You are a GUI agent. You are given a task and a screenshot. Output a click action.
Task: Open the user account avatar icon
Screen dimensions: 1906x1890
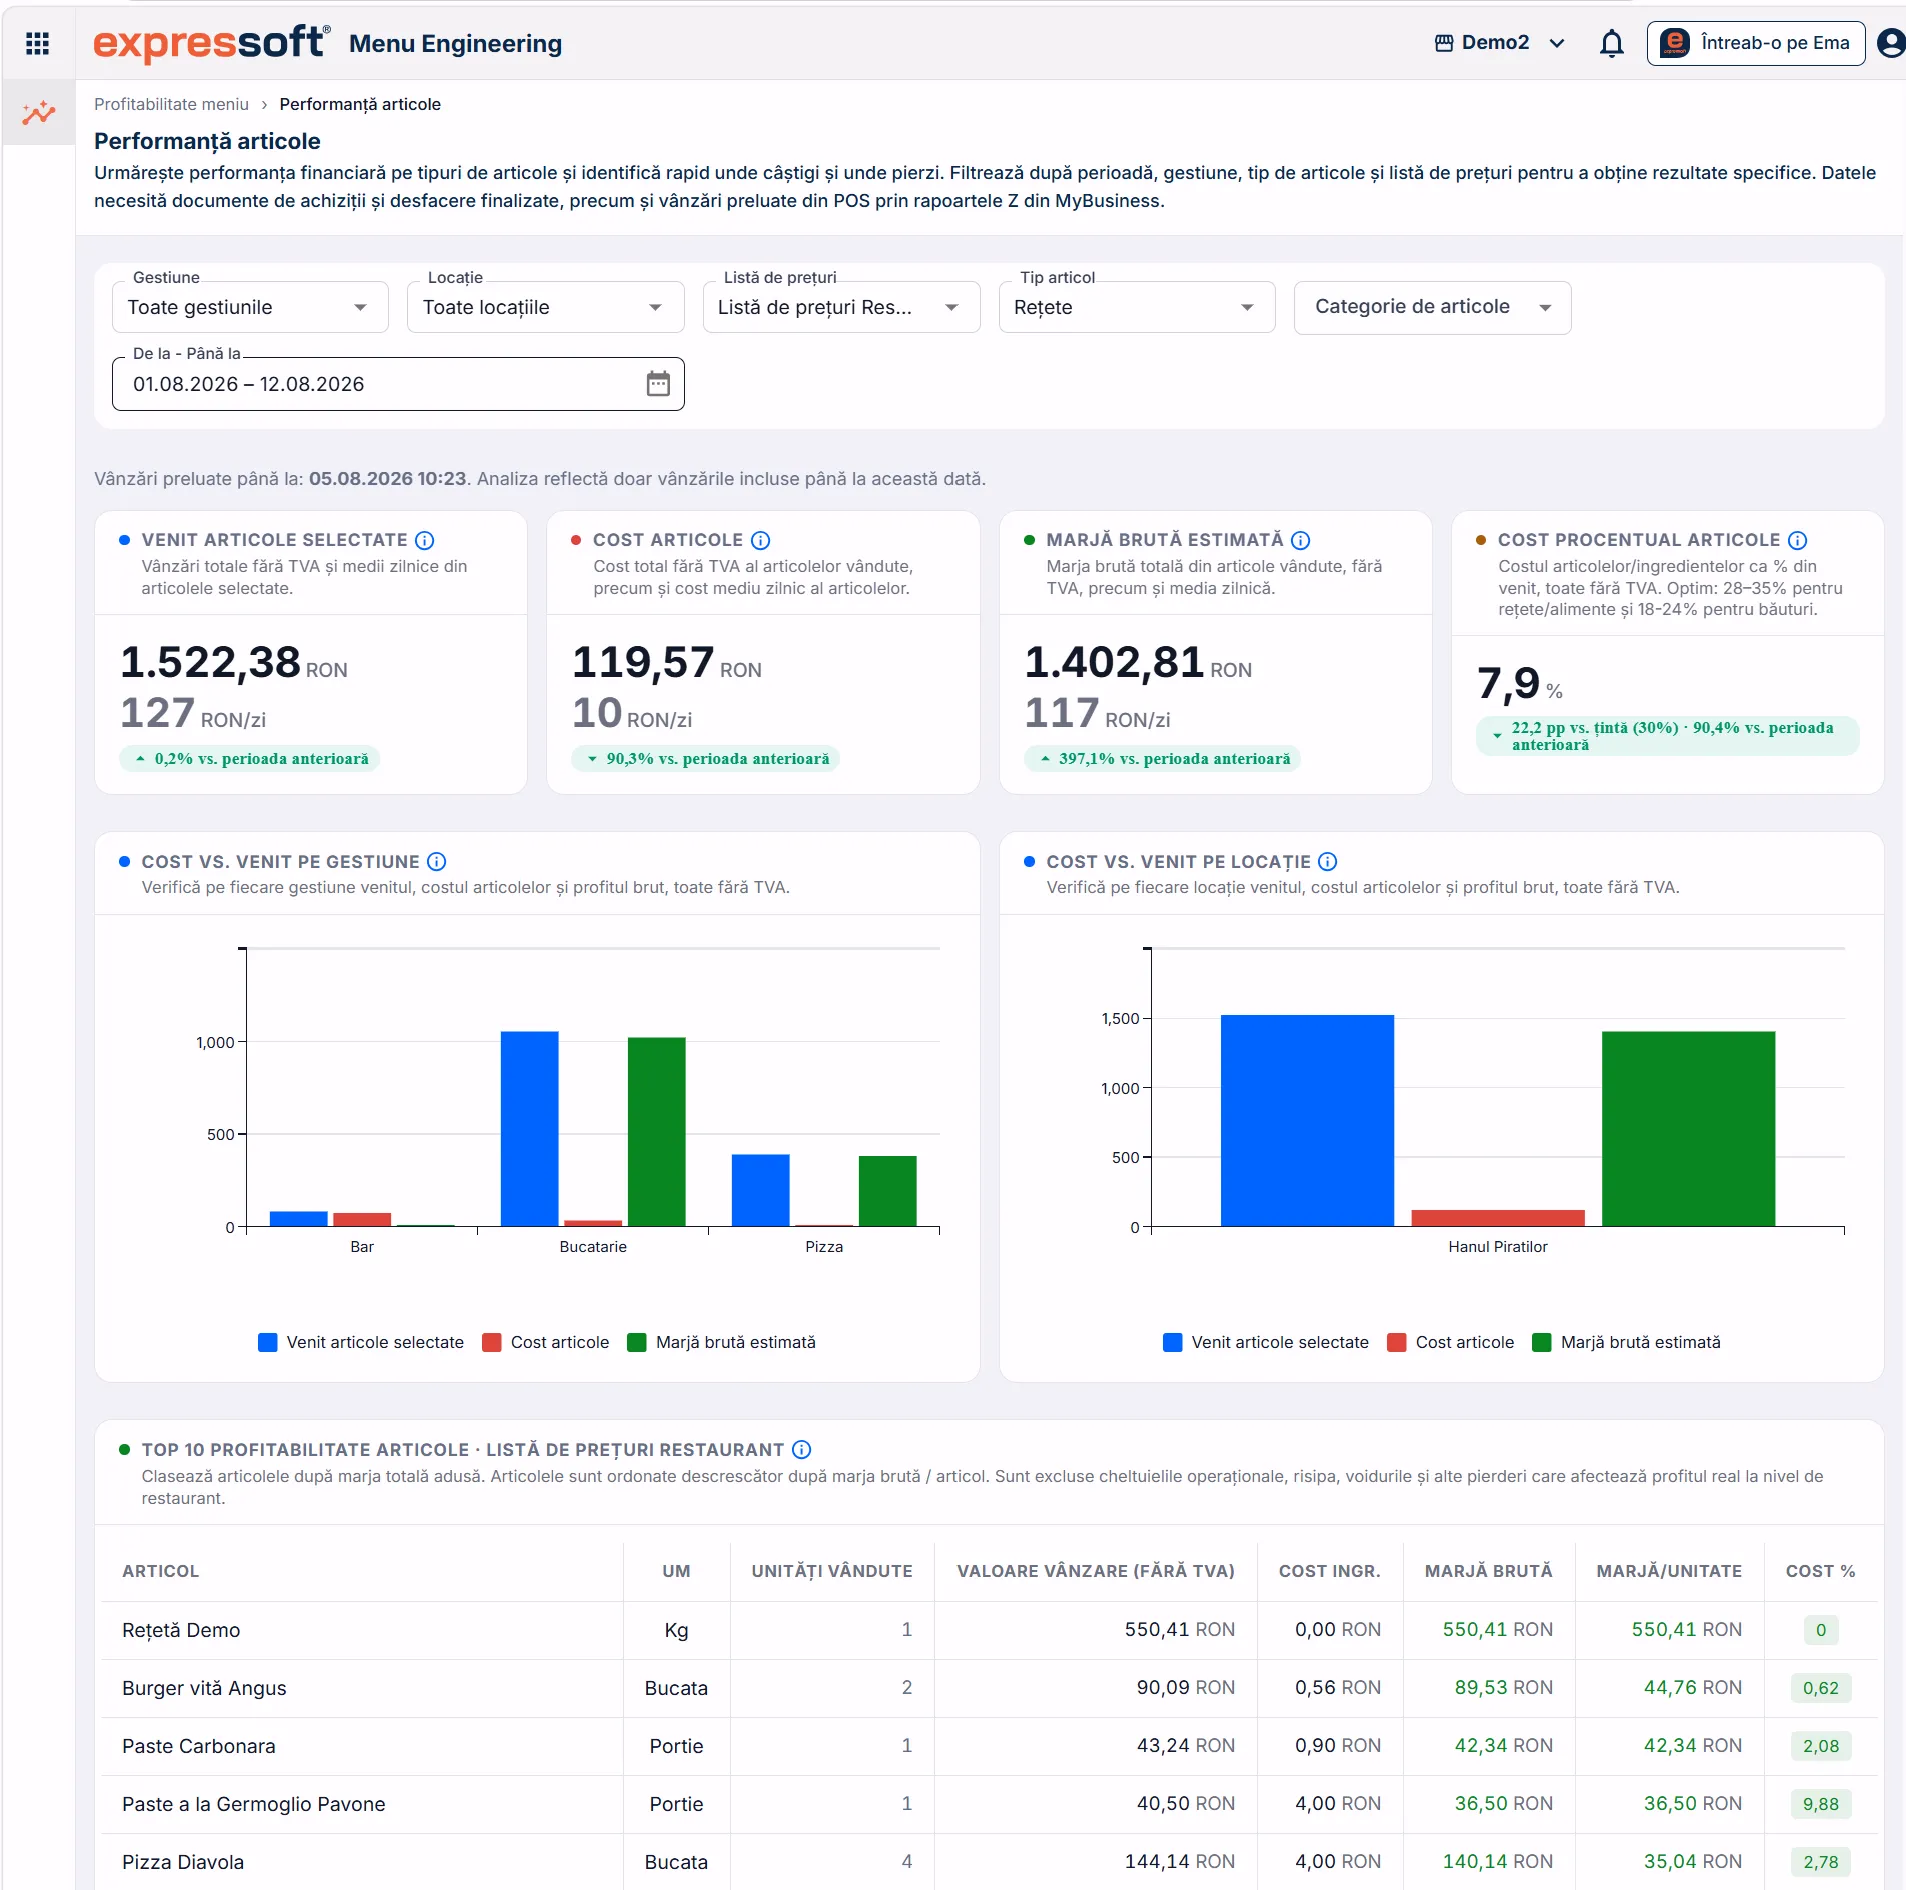[1890, 43]
